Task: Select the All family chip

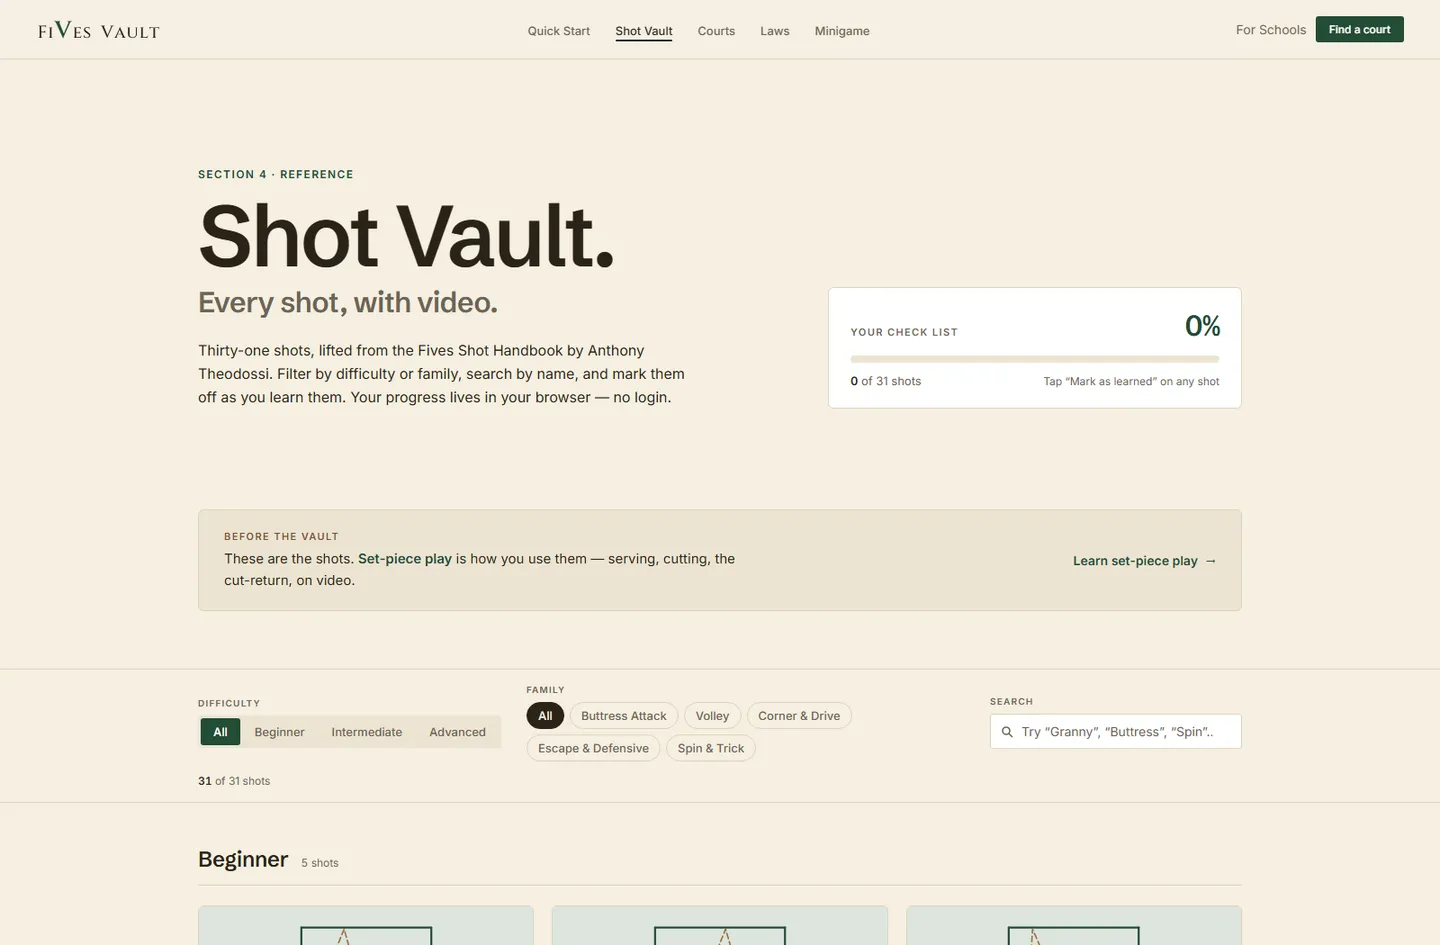Action: 545,716
